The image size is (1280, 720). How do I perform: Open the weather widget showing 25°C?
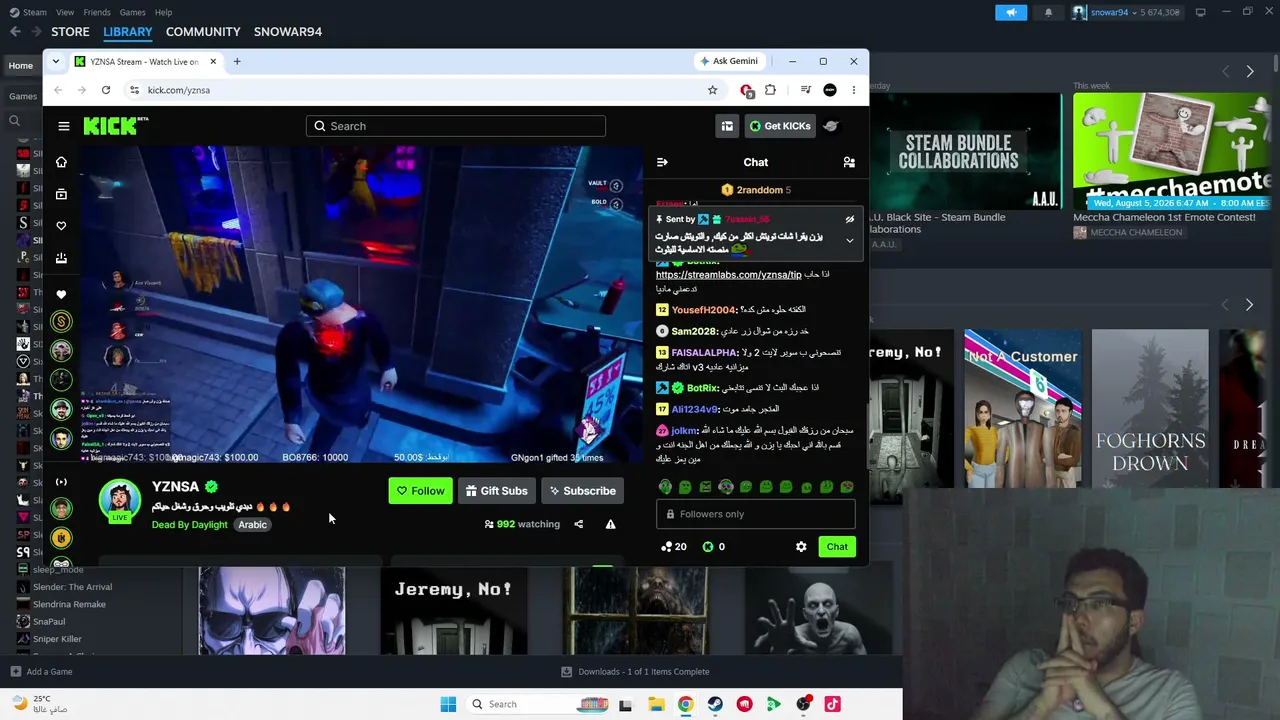click(x=42, y=704)
